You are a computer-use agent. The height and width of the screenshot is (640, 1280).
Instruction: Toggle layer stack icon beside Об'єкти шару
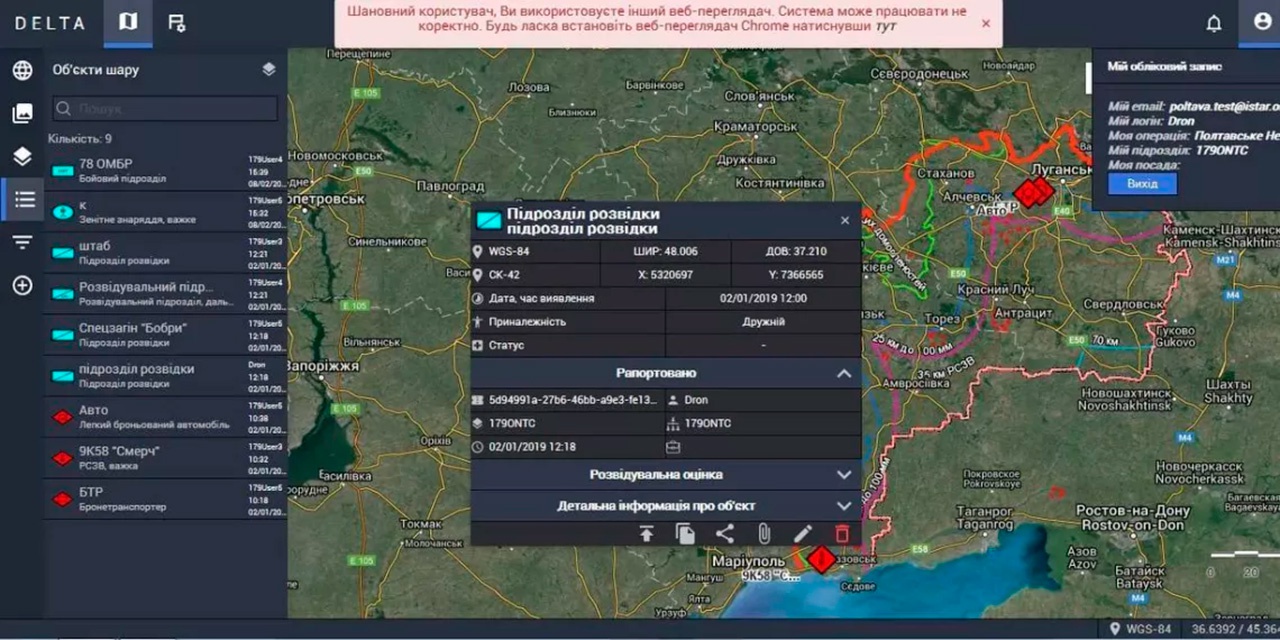point(269,70)
